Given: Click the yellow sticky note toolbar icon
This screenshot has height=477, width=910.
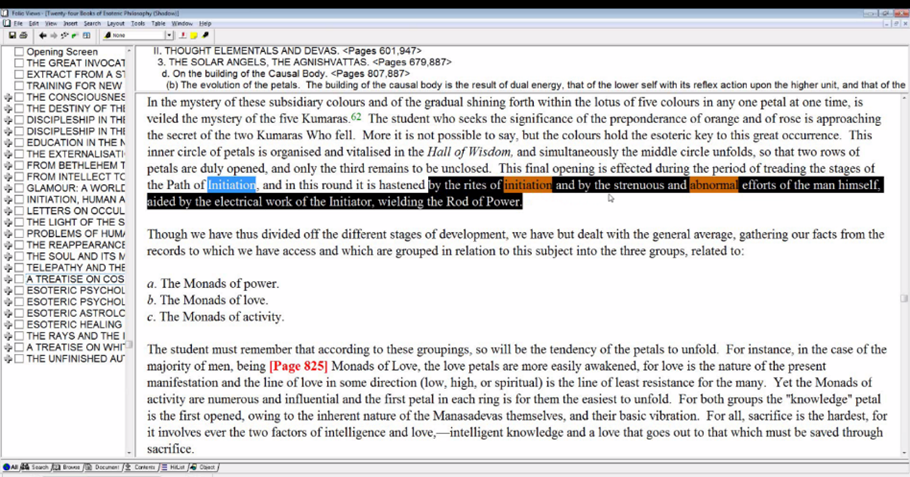Looking at the screenshot, I should [194, 35].
